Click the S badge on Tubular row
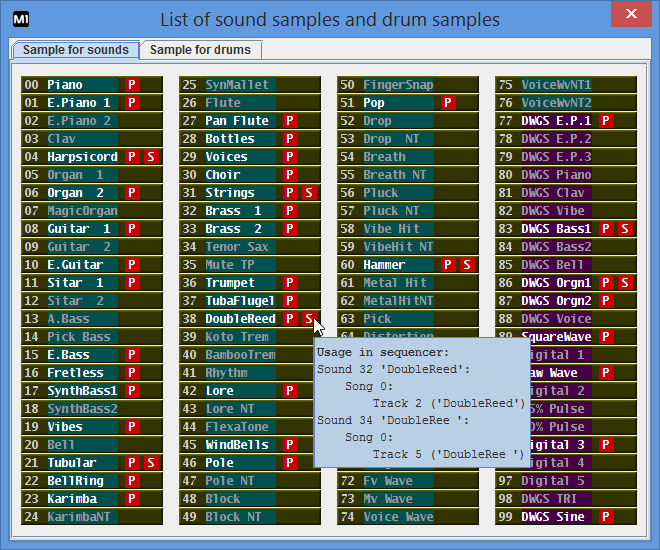This screenshot has width=660, height=550. pos(151,463)
